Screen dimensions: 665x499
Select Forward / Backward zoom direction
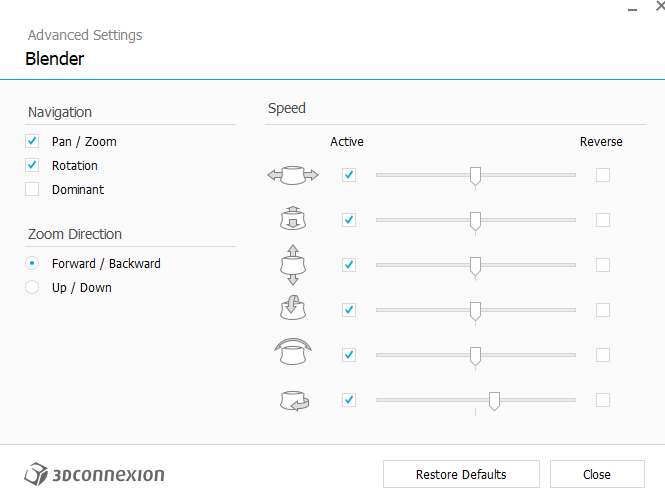[x=32, y=263]
